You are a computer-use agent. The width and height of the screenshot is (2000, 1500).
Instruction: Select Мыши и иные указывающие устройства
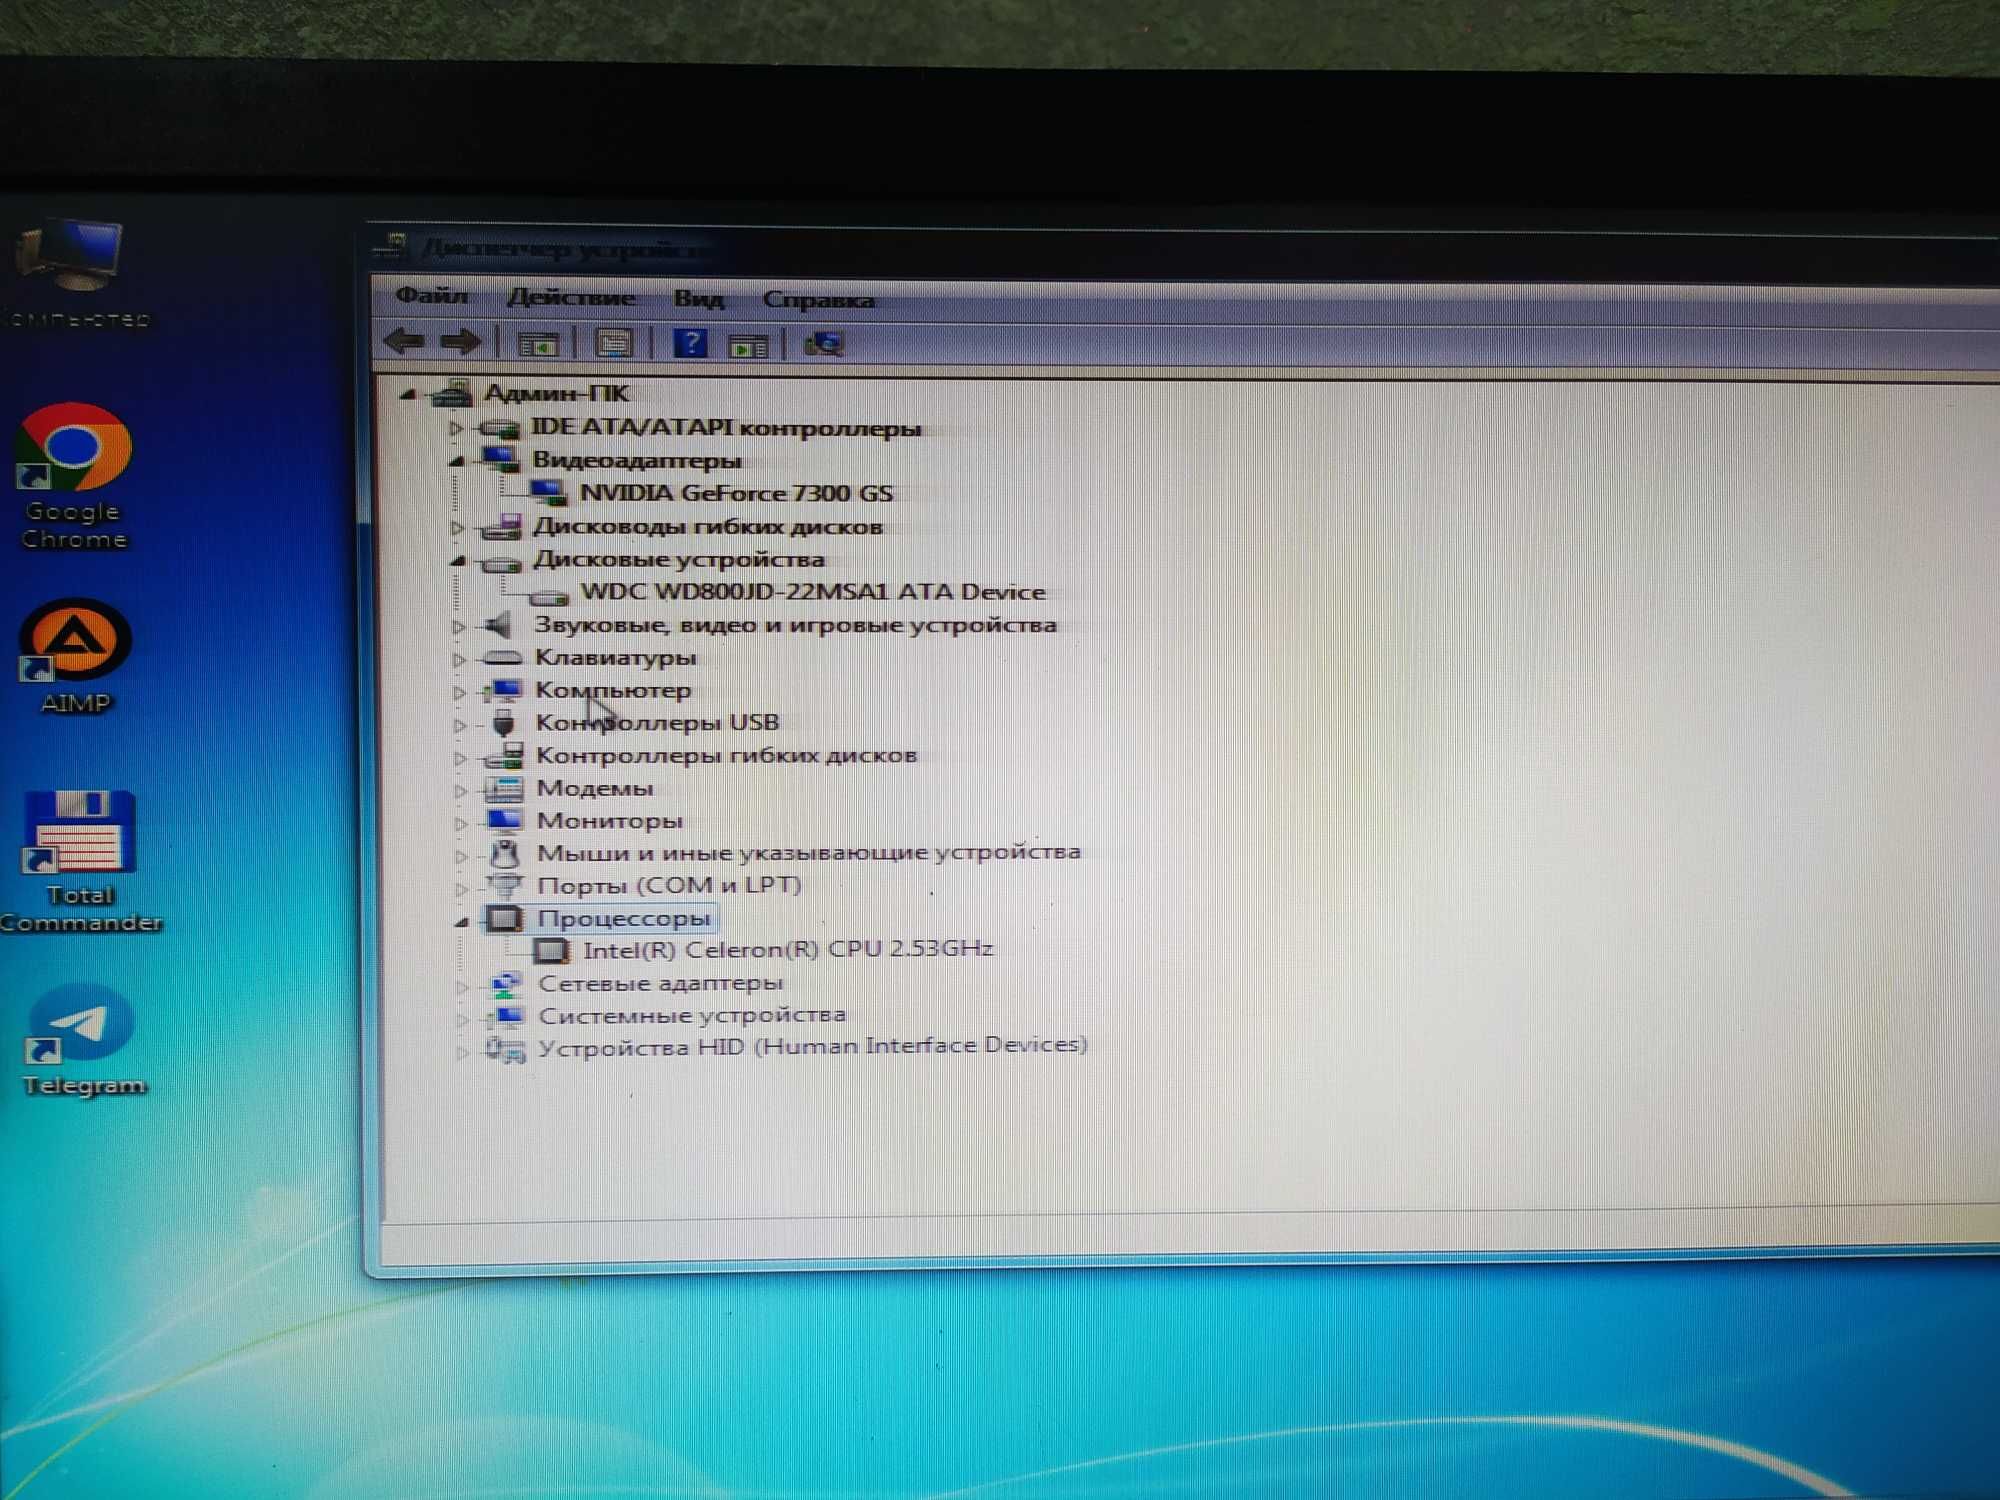pyautogui.click(x=809, y=852)
